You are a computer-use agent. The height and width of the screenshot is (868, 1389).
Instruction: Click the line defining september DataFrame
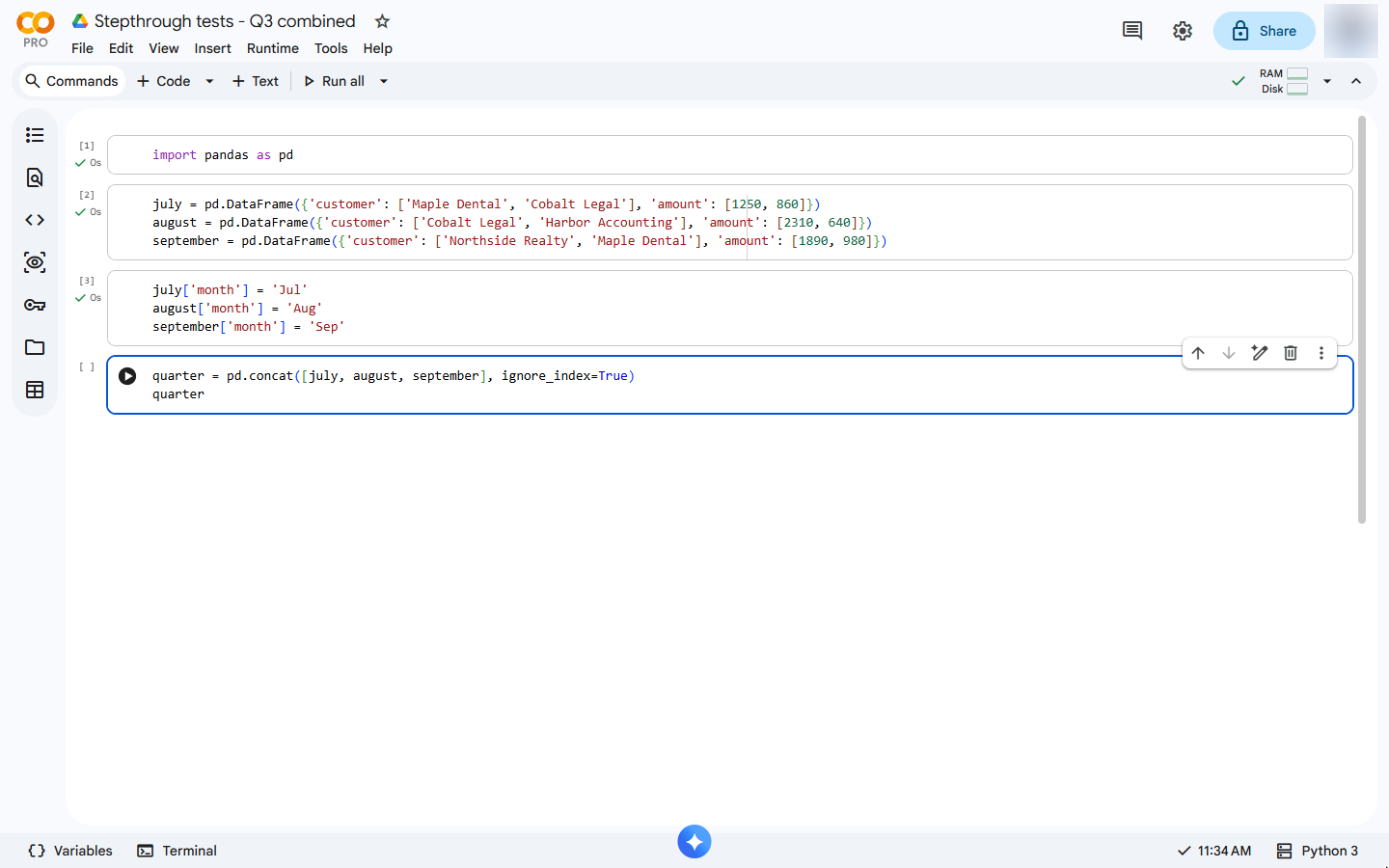[x=519, y=241]
